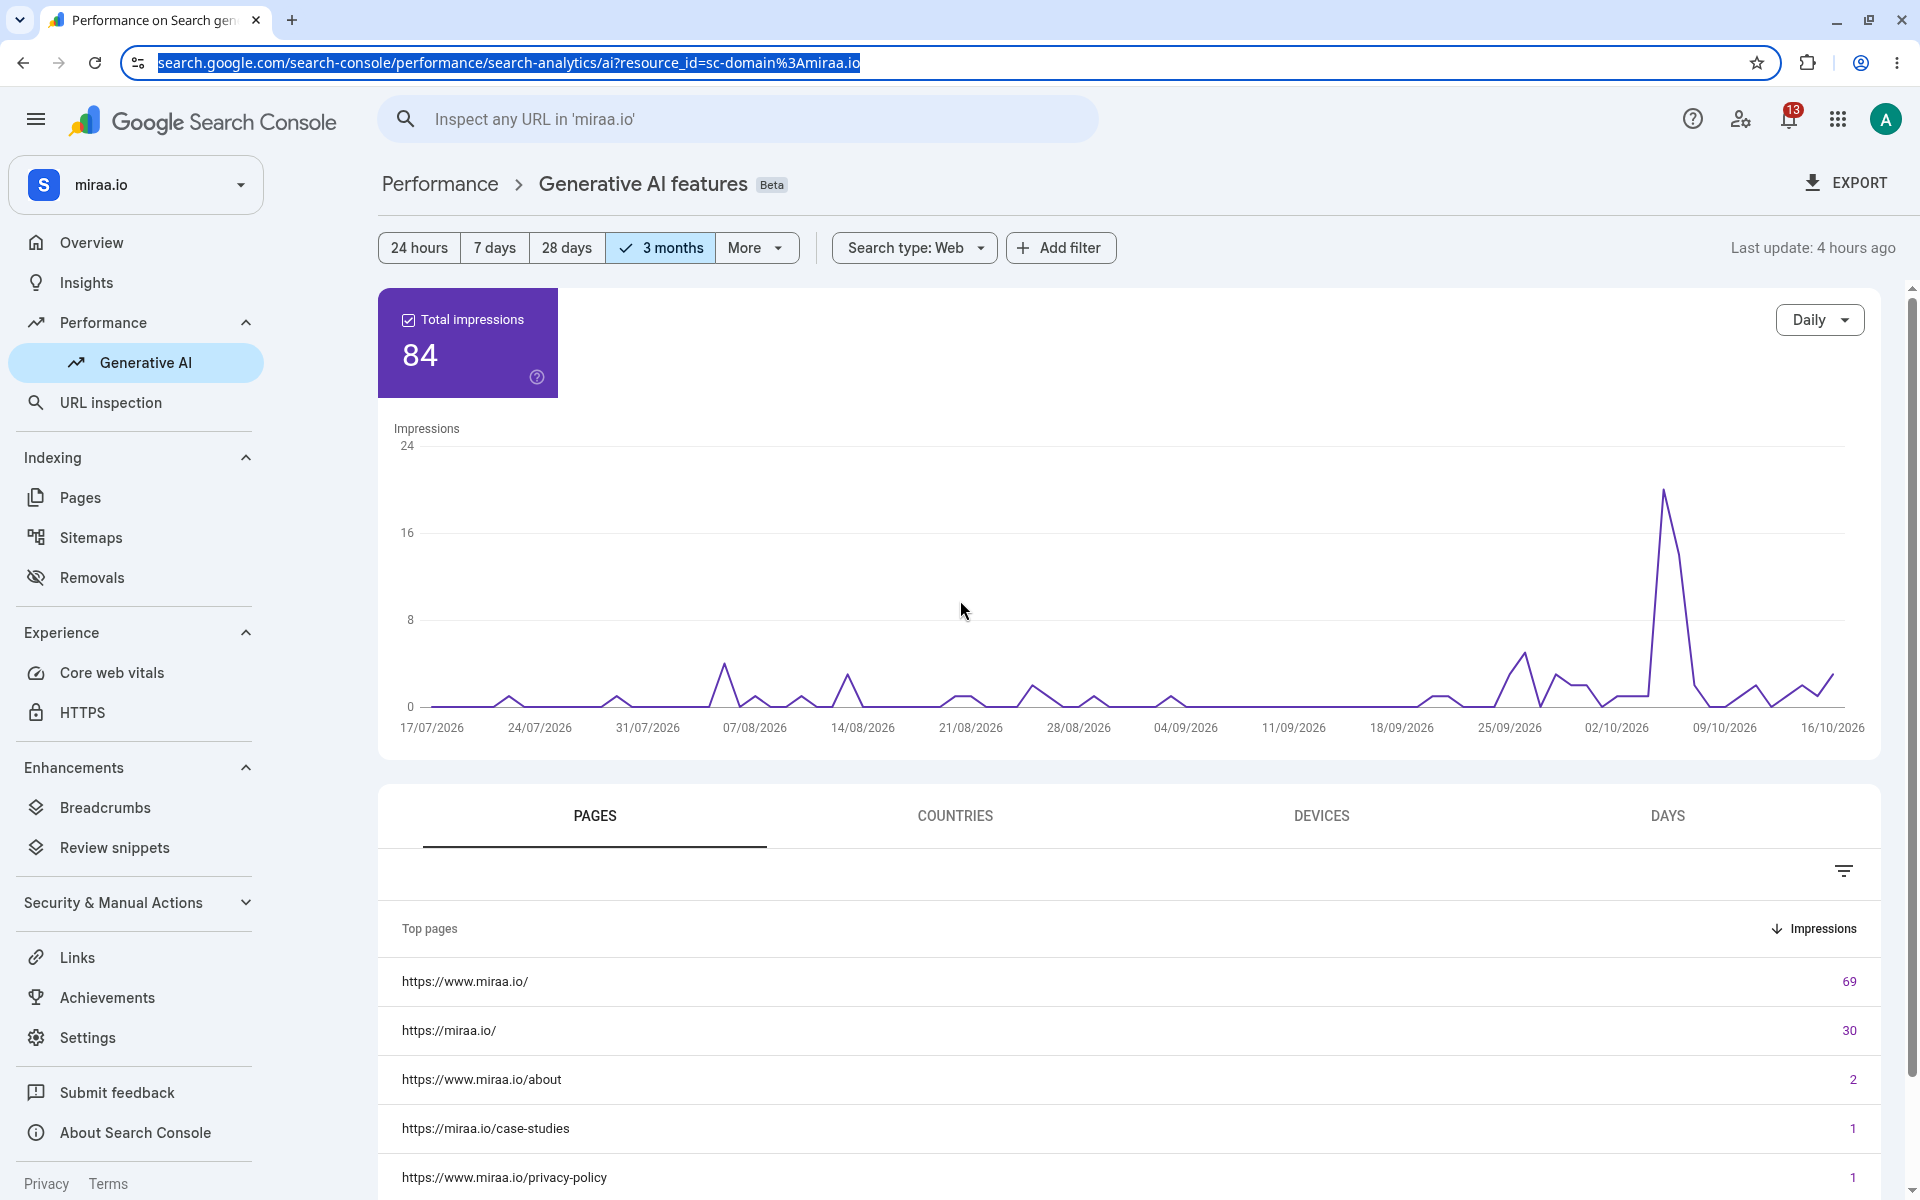1920x1200 pixels.
Task: Open Achievements in sidebar
Action: pos(136,998)
